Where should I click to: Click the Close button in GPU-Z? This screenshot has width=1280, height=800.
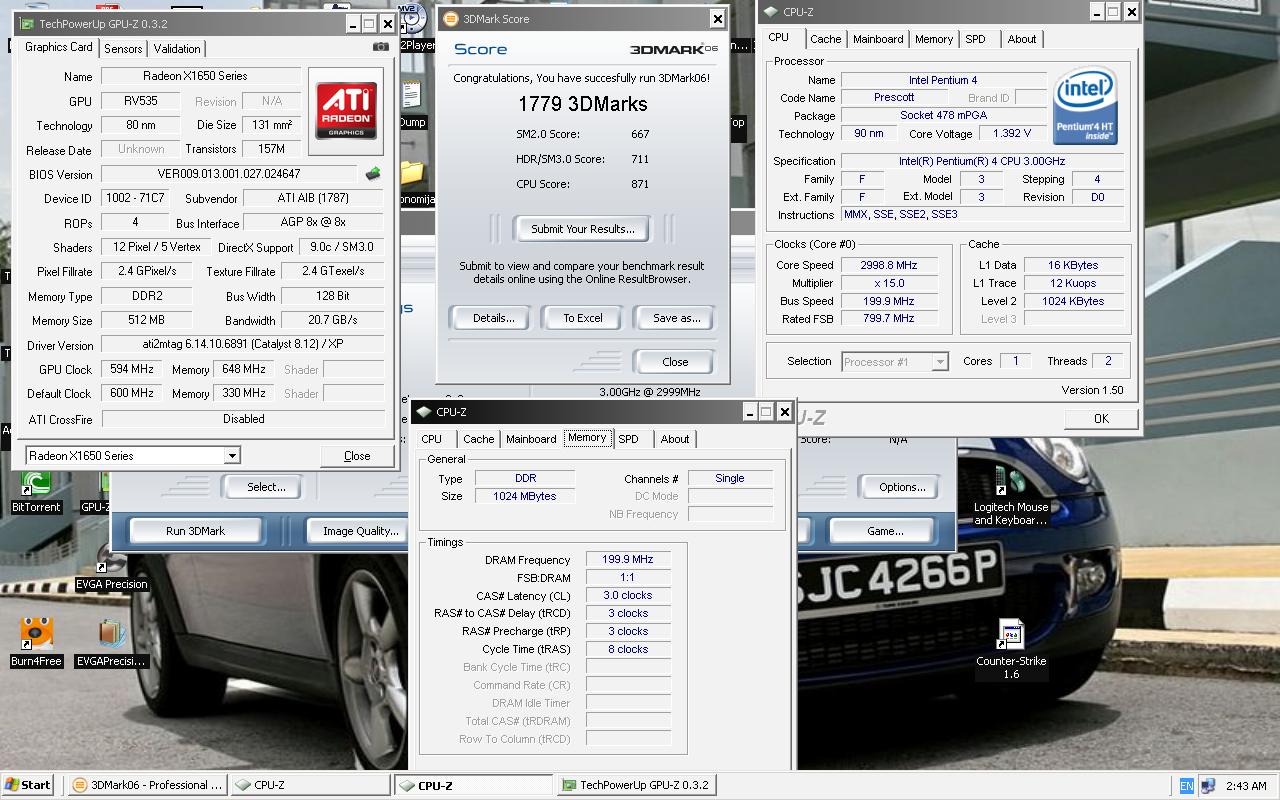357,455
